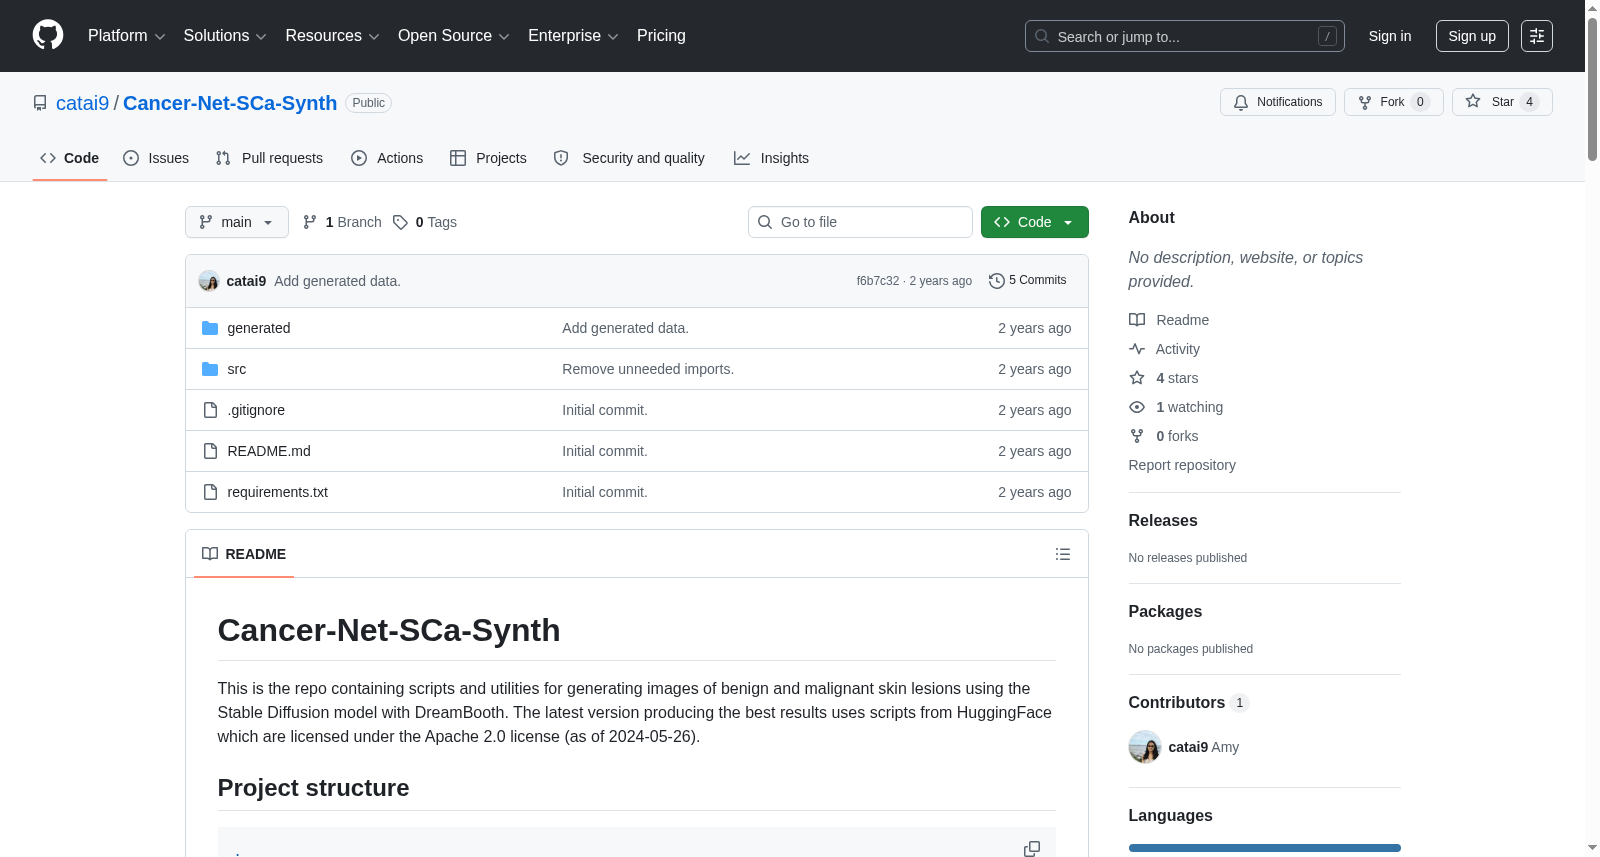Switch to the Pull requests tab
The width and height of the screenshot is (1600, 857).
(269, 158)
